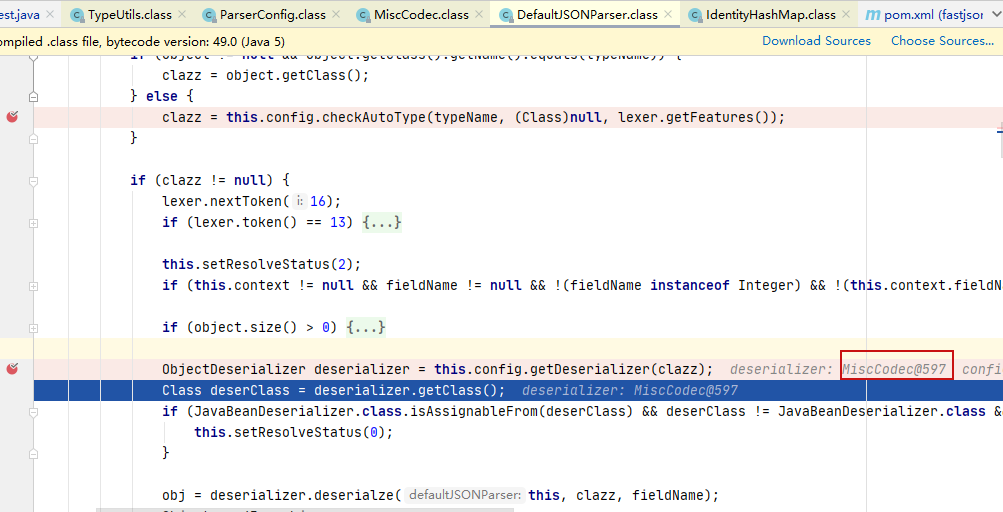
Task: Toggle the gutter fold marker for object.size() if
Action: [x=33, y=328]
